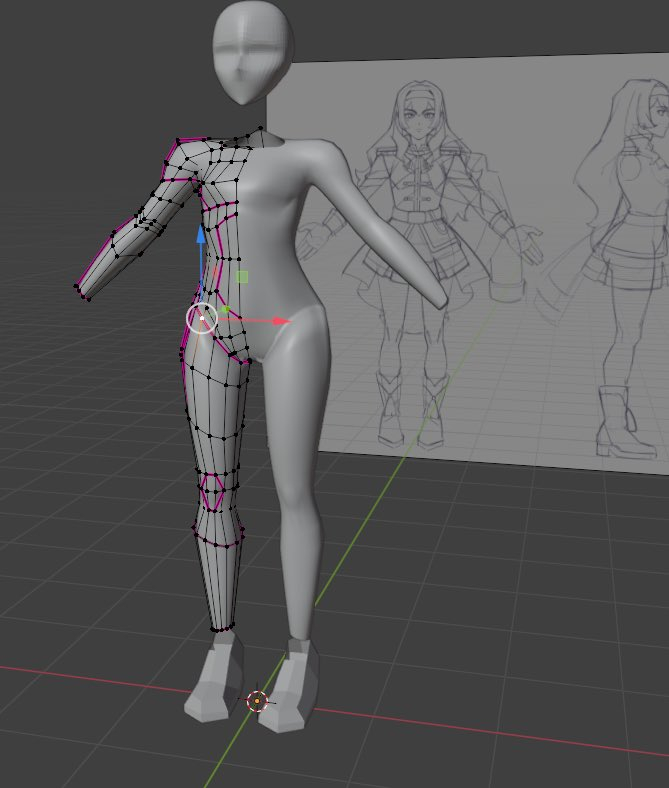Screen dimensions: 669x788
Task: Click the pink-highlighted knee on the wireframe leg
Action: (214, 491)
